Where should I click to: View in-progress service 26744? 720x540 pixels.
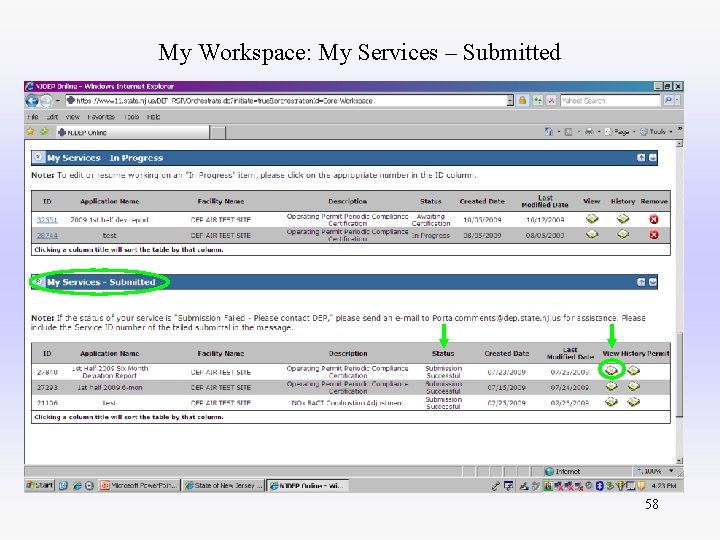coord(592,235)
